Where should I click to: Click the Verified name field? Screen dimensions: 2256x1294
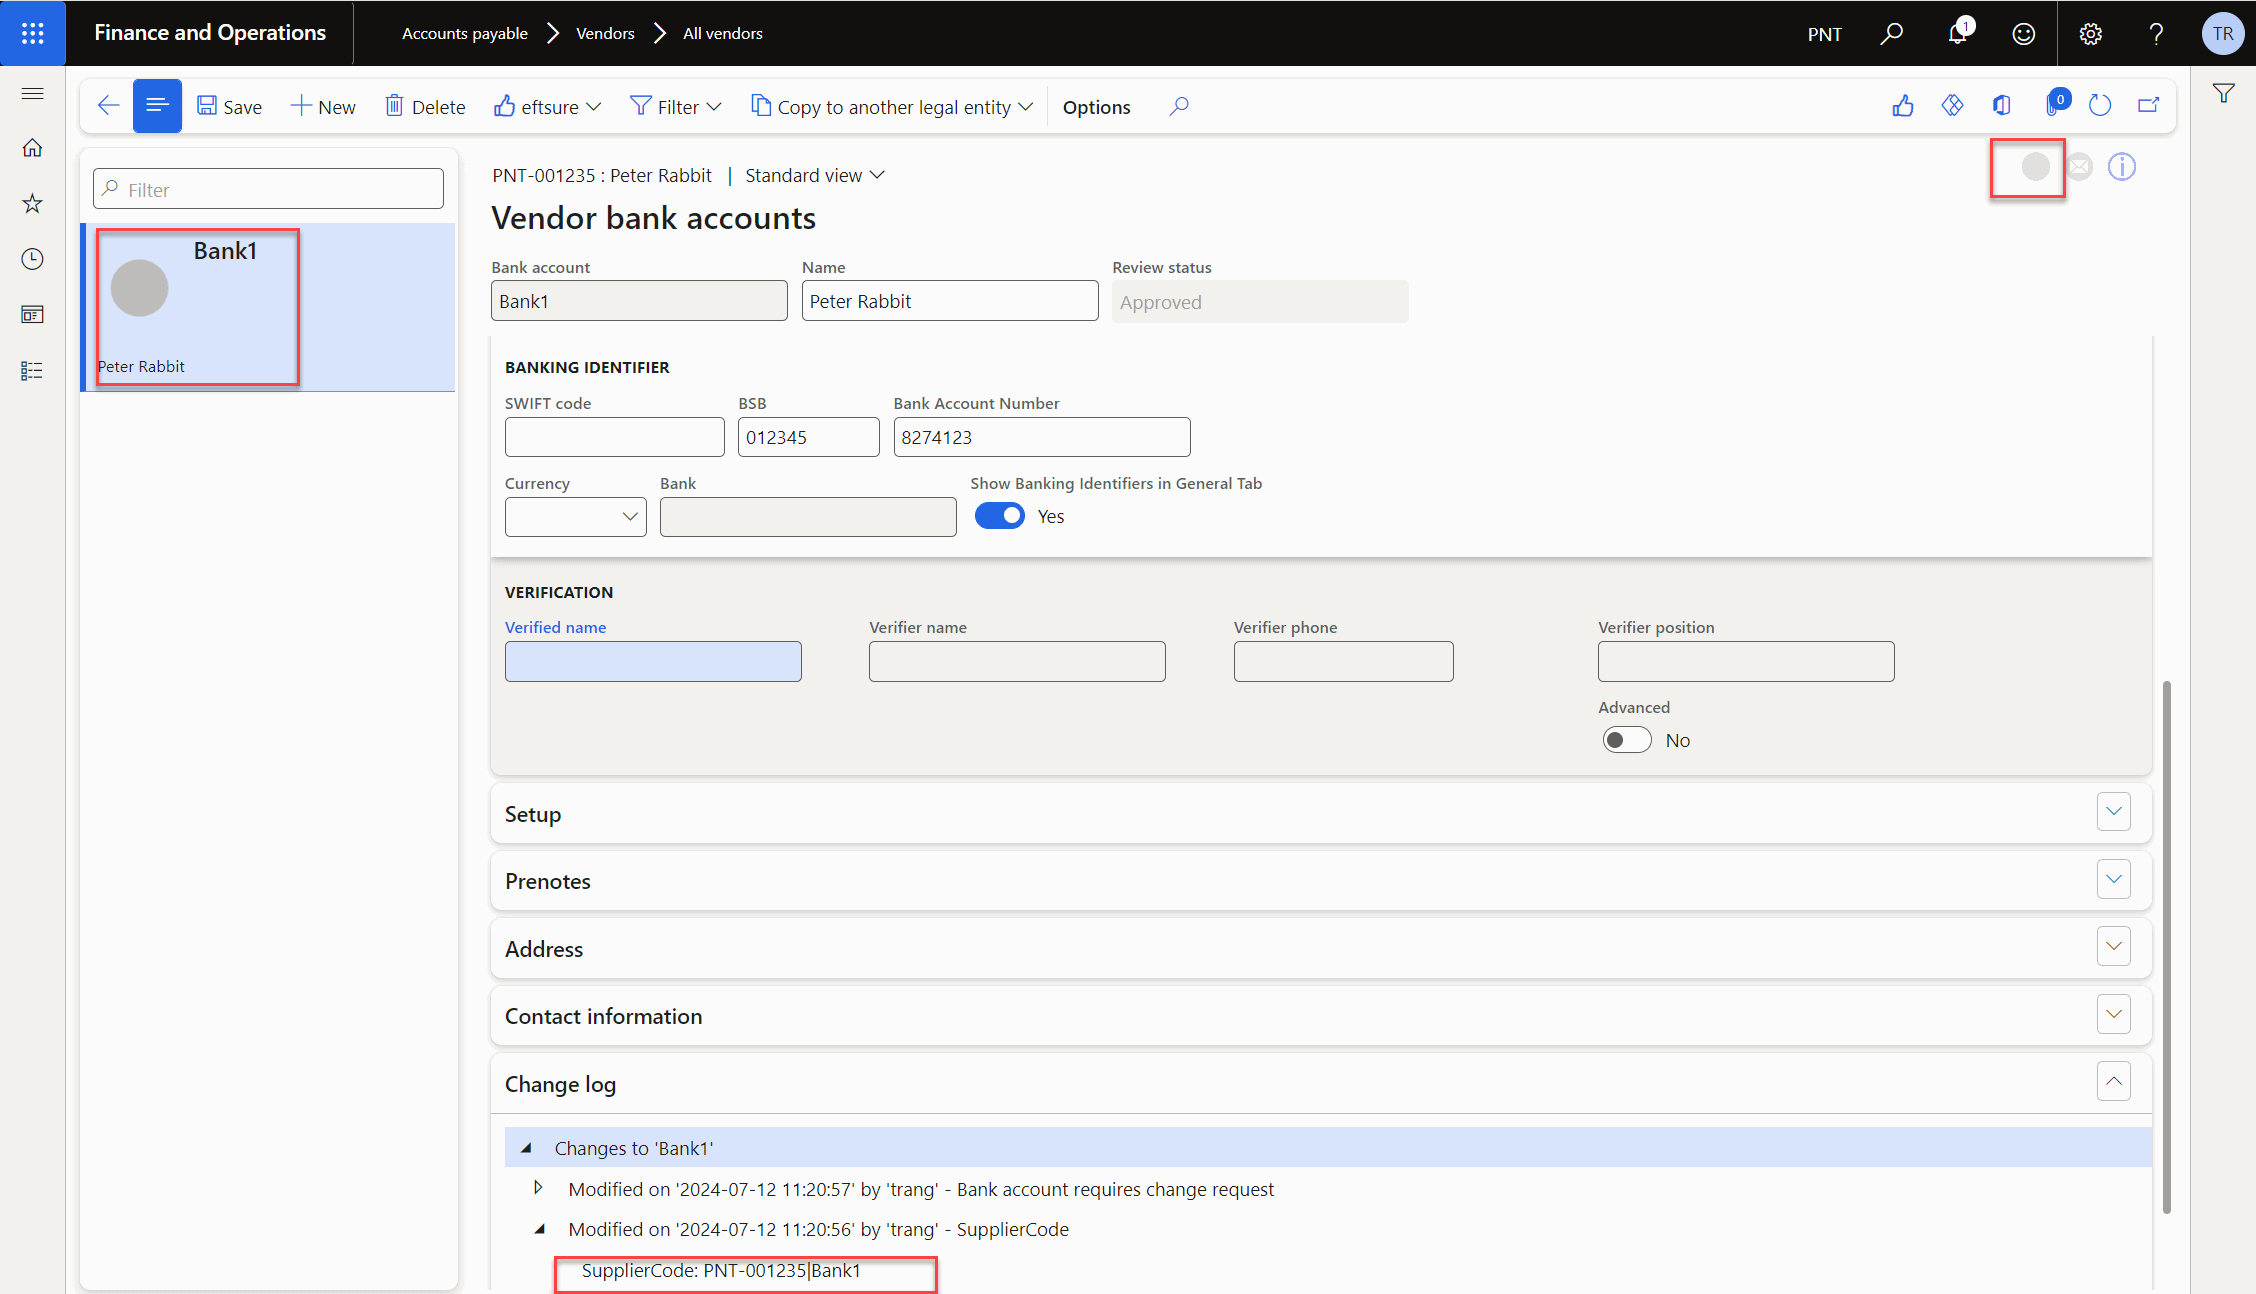pos(653,661)
